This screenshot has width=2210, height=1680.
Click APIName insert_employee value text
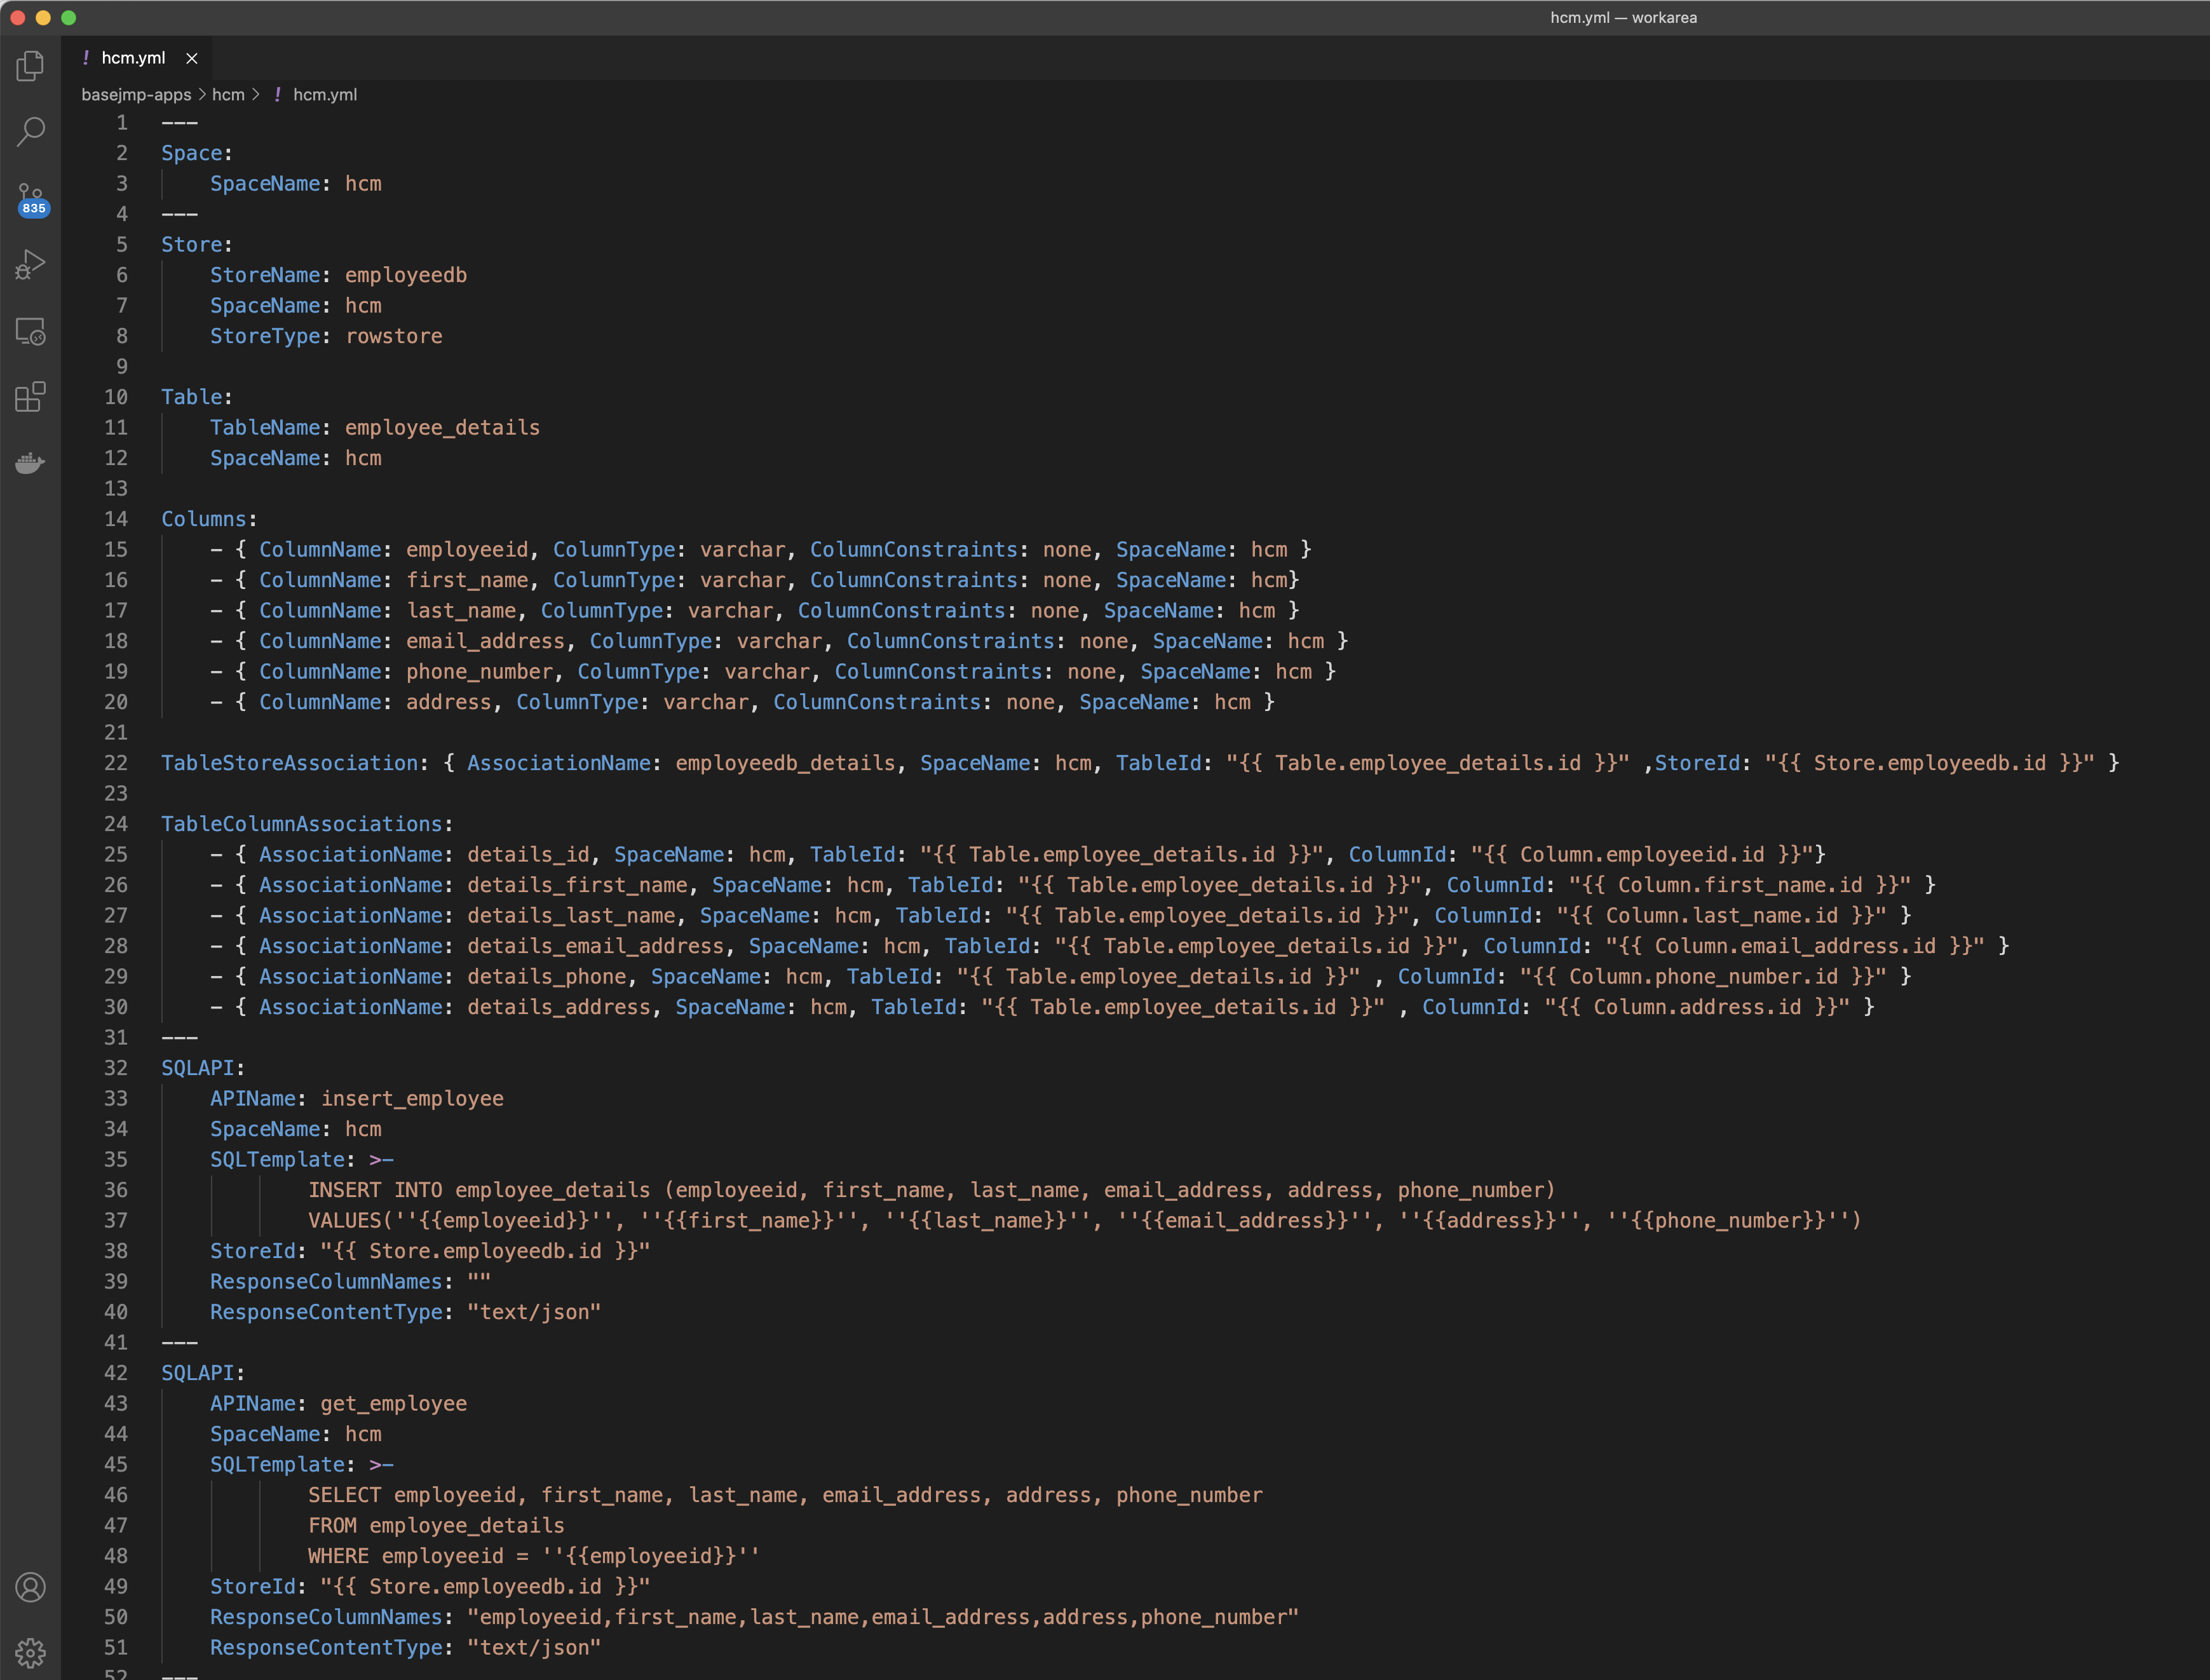click(x=412, y=1098)
